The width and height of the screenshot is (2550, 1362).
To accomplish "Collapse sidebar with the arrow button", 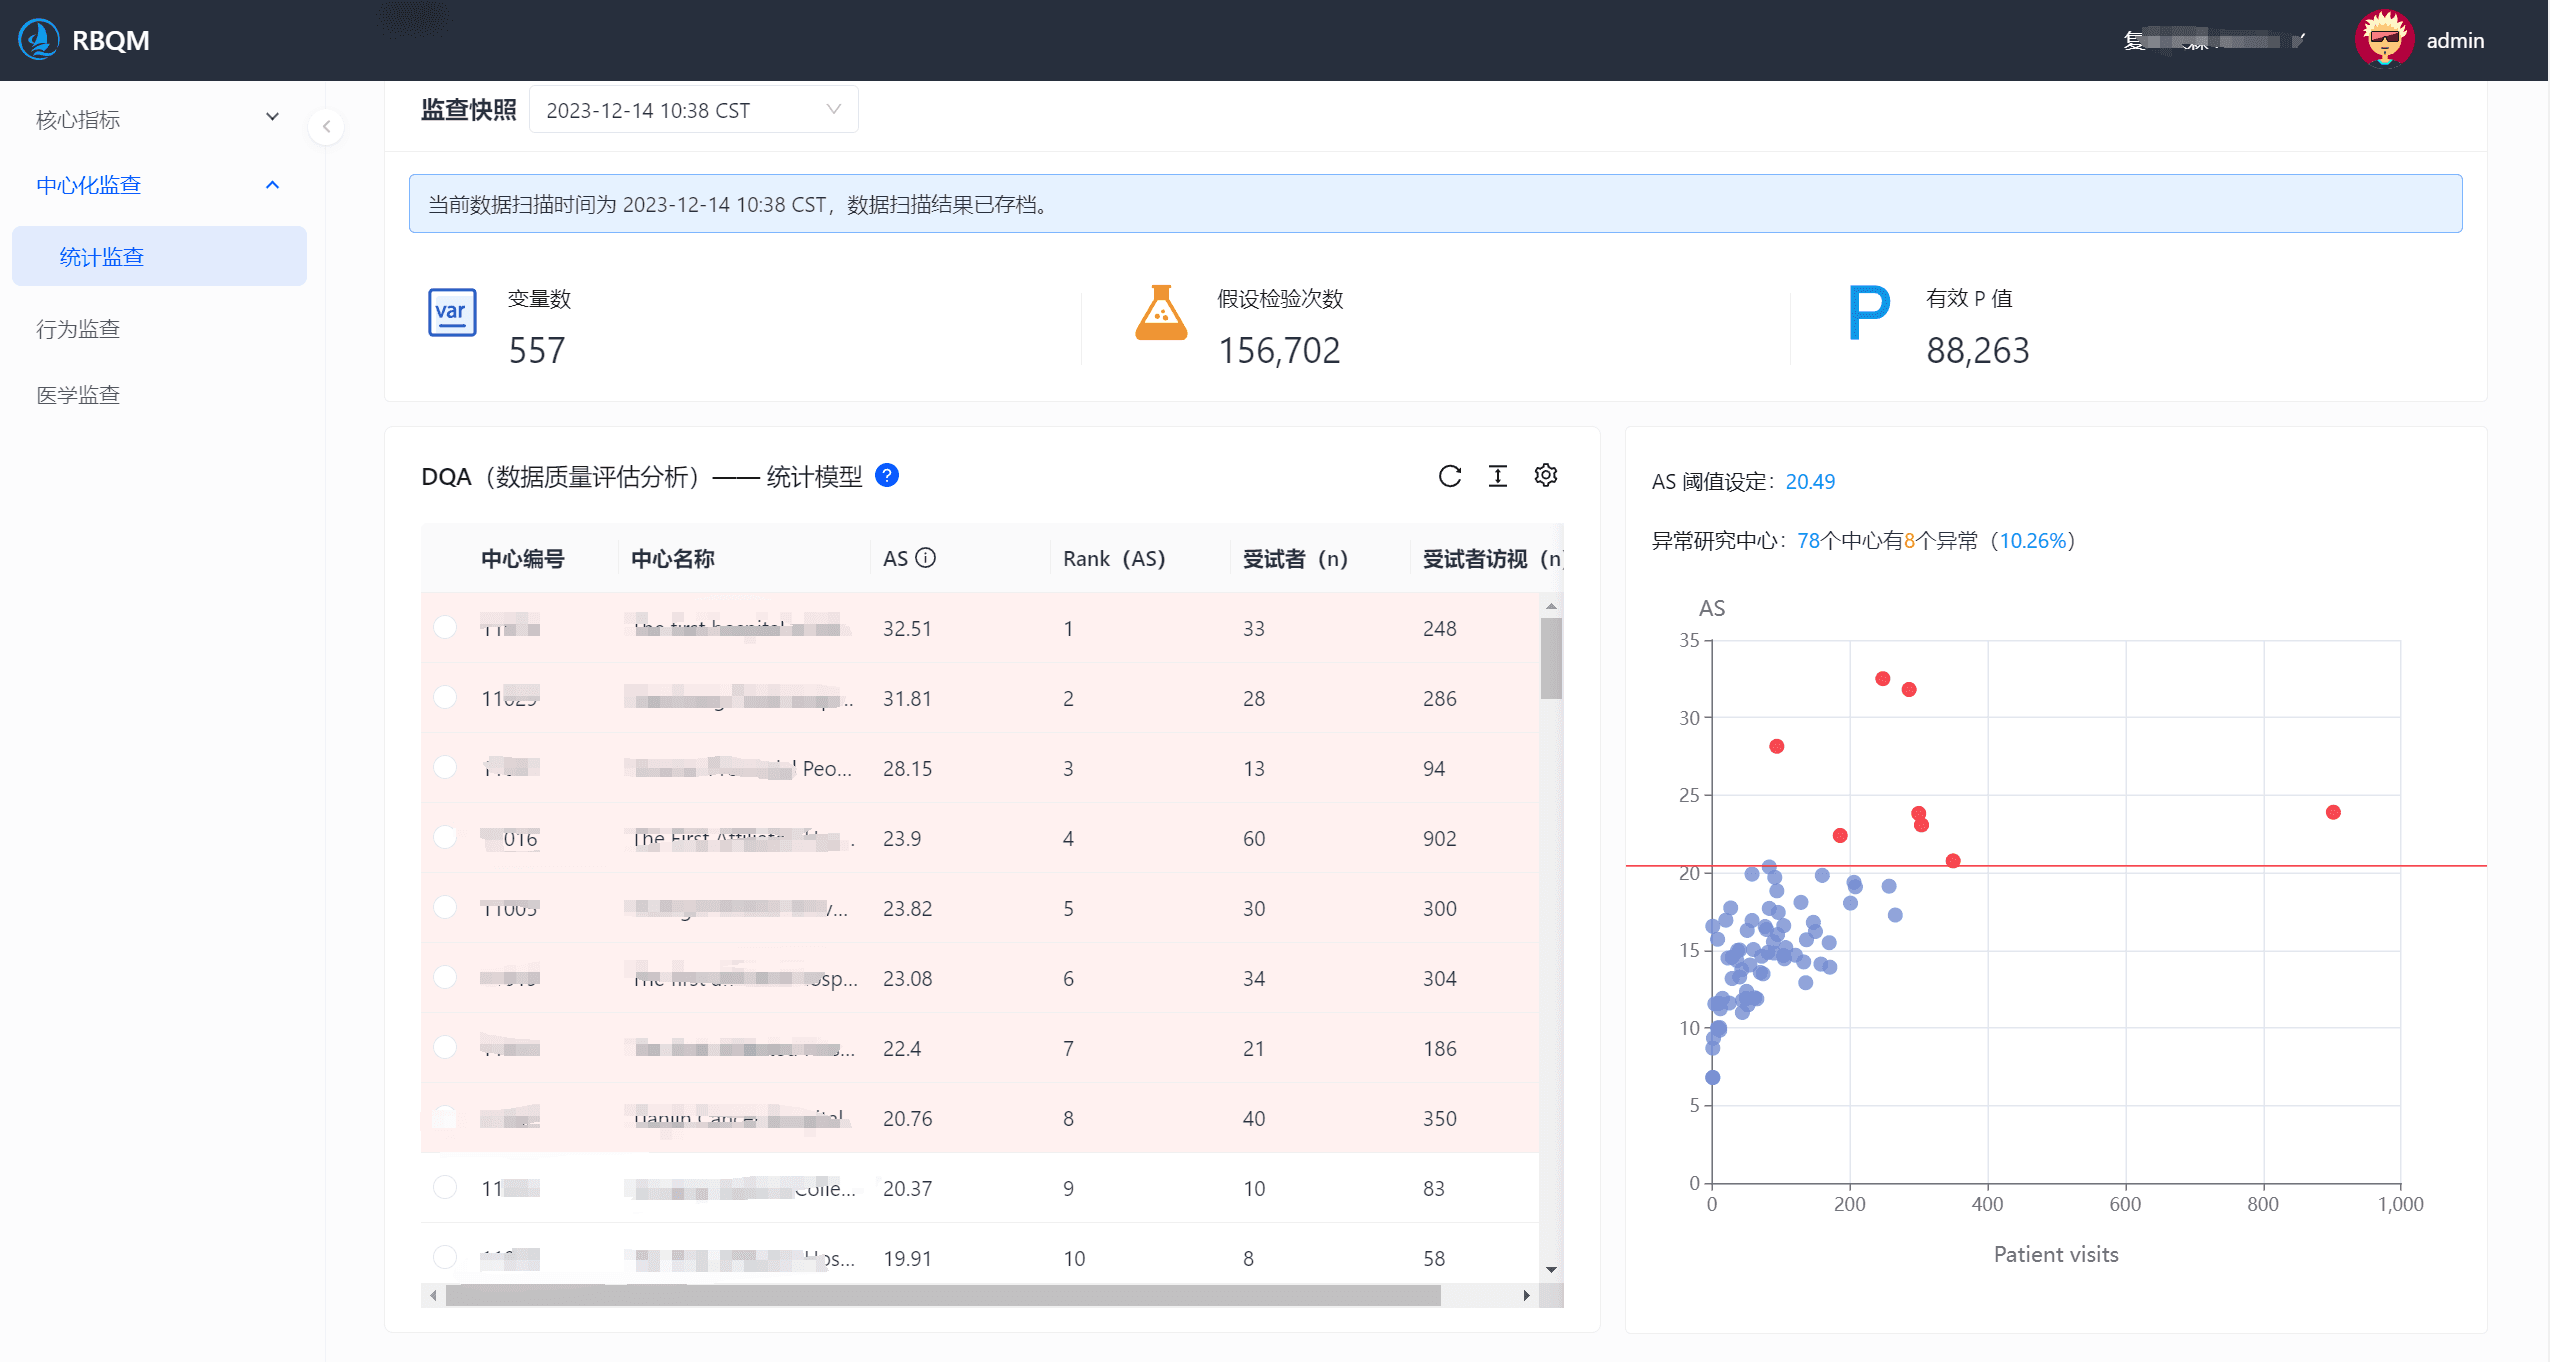I will 326,127.
